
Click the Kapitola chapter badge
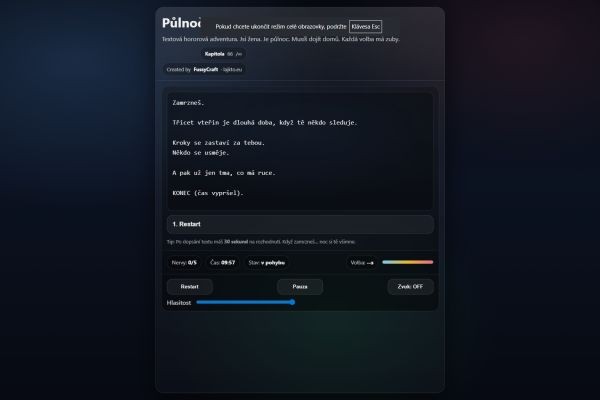click(x=223, y=54)
